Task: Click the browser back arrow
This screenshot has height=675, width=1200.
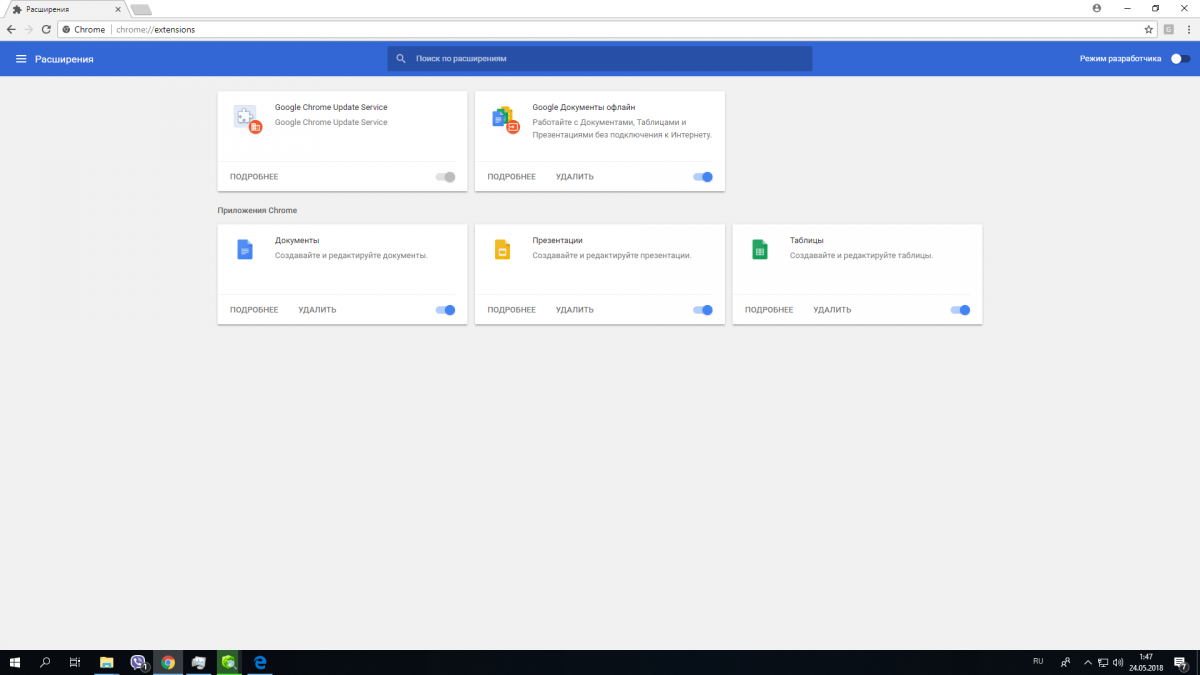Action: 10,29
